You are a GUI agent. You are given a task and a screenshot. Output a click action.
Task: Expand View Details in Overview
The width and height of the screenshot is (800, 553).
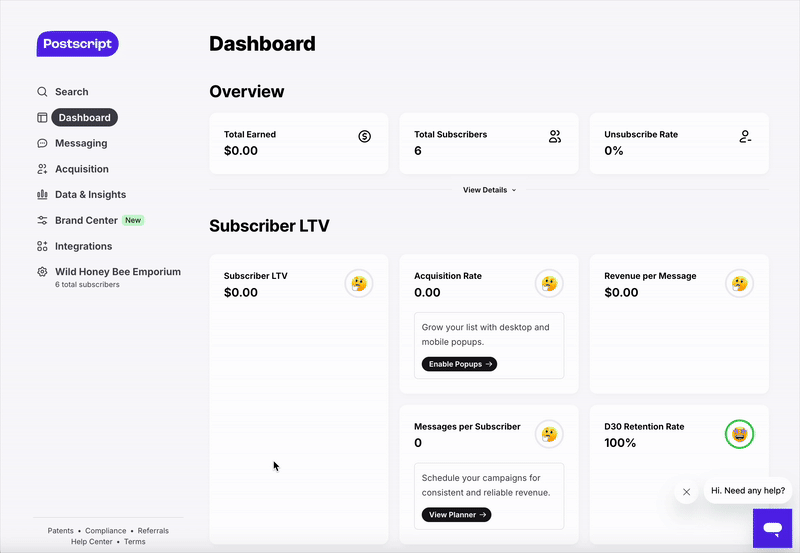tap(489, 190)
